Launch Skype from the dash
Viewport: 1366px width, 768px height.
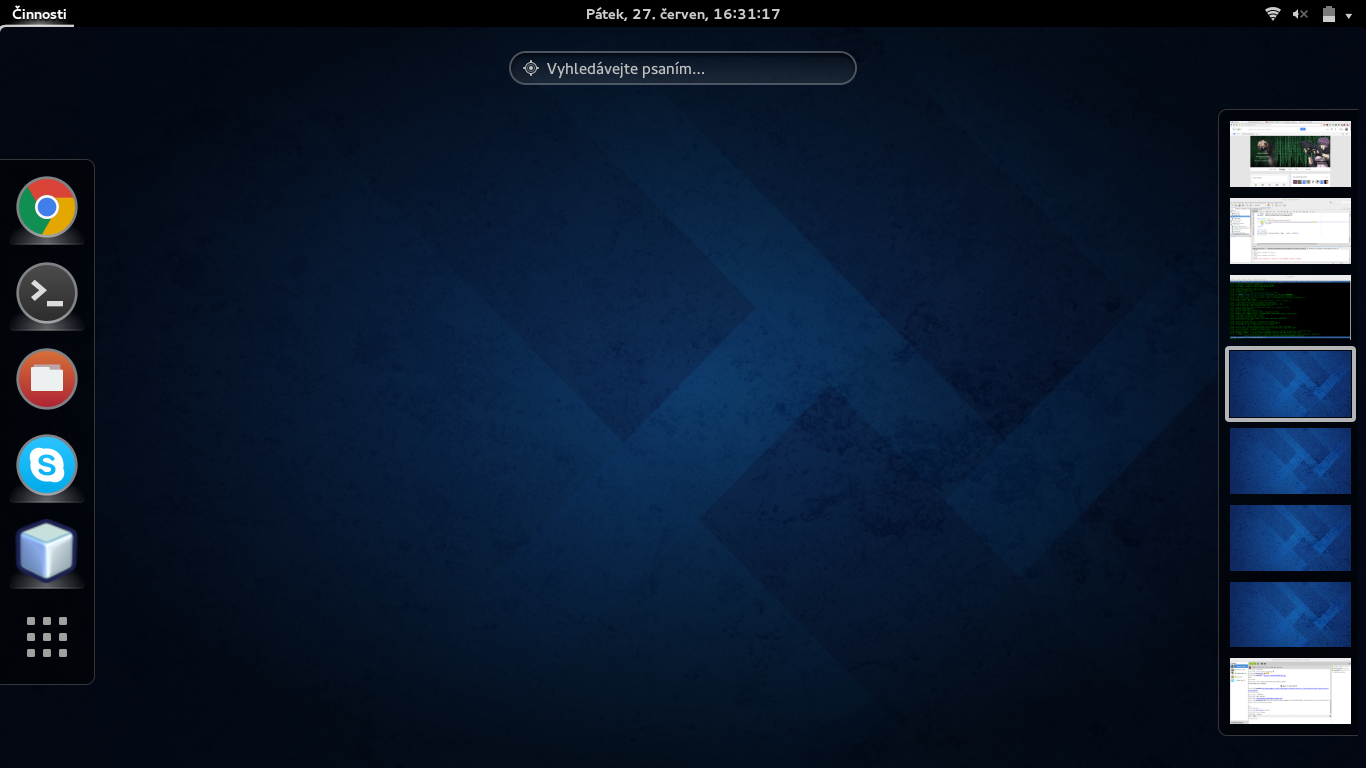pyautogui.click(x=47, y=465)
